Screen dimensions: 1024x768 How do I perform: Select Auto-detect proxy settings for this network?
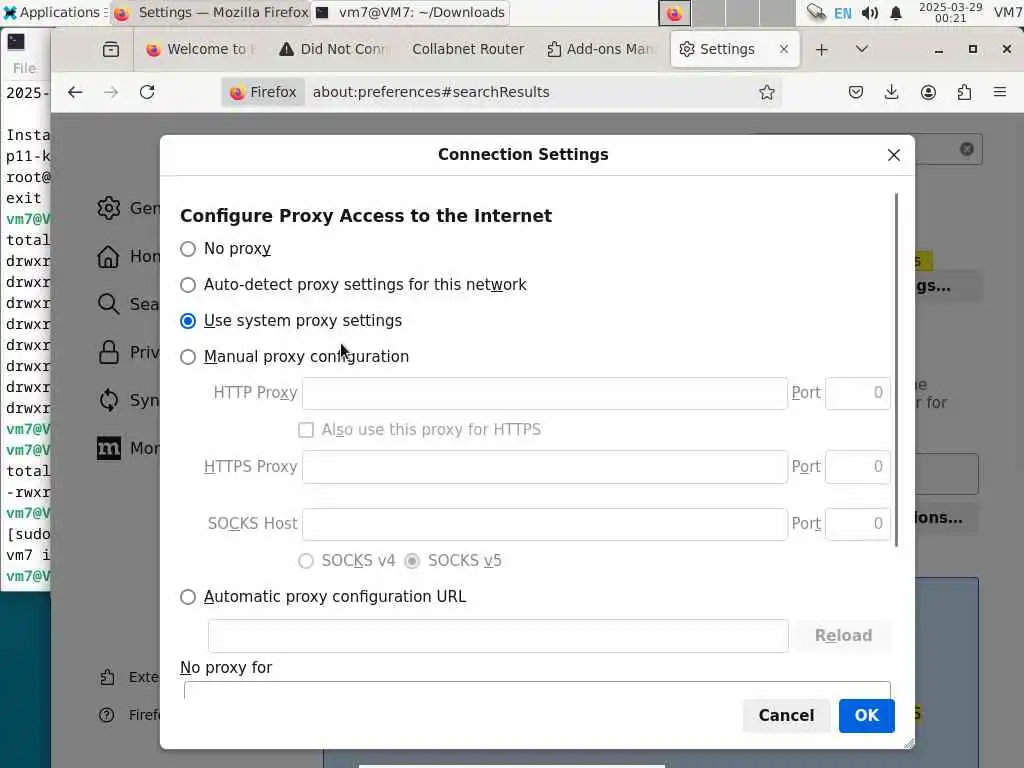(x=188, y=285)
